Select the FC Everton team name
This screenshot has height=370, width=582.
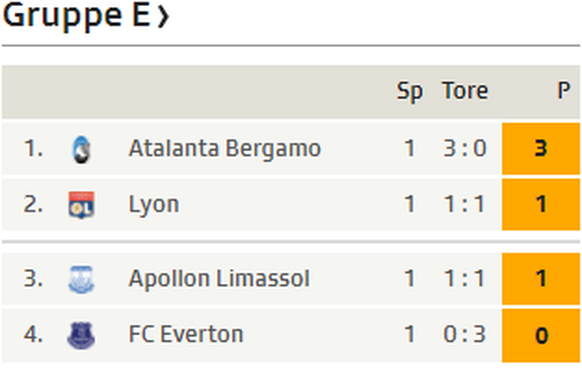[186, 334]
